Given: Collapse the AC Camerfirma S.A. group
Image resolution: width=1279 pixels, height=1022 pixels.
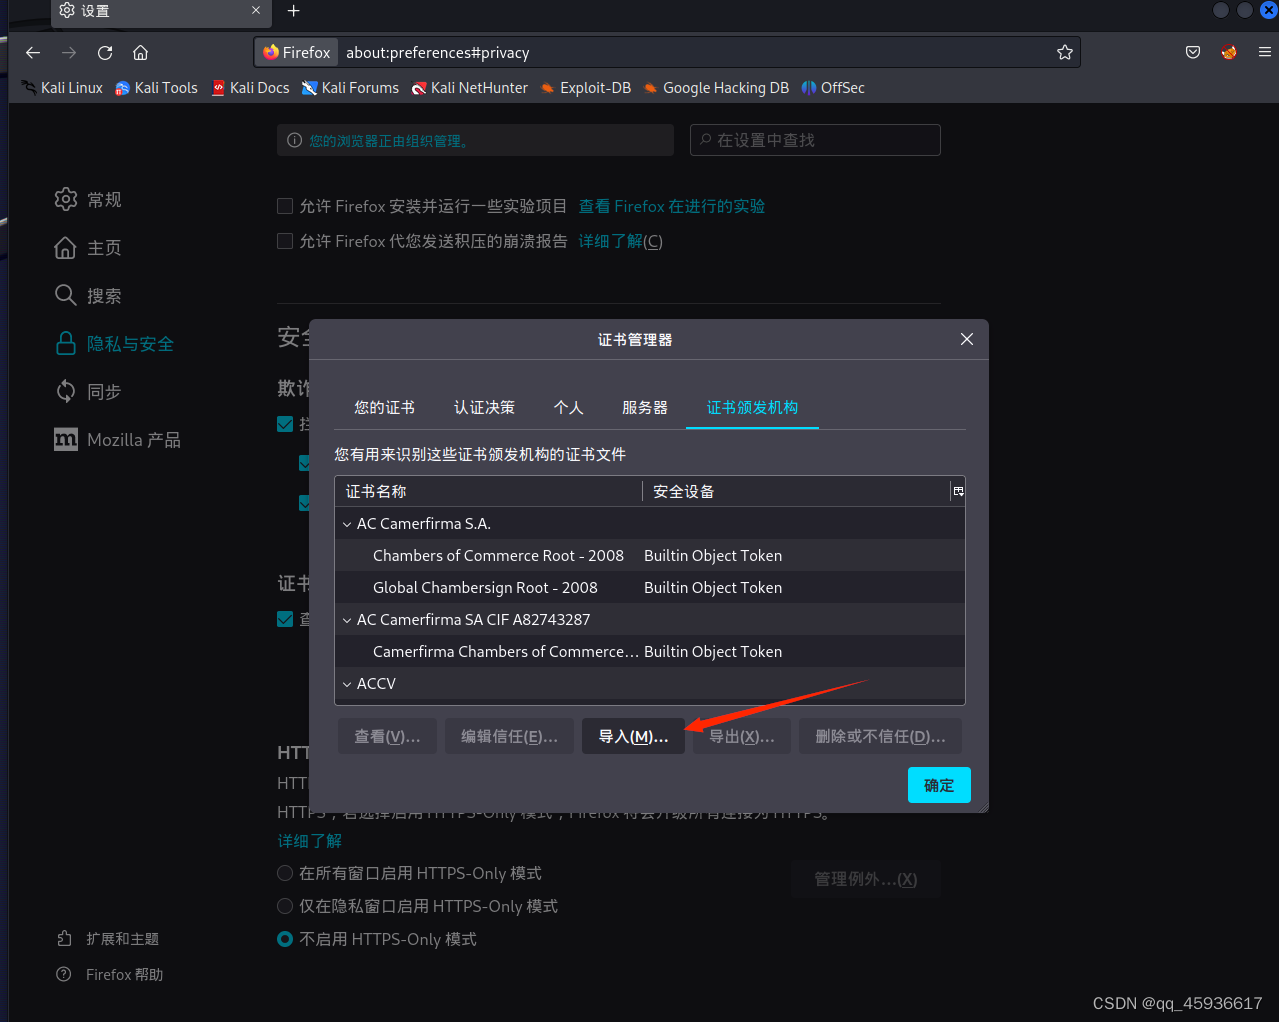Looking at the screenshot, I should 347,524.
